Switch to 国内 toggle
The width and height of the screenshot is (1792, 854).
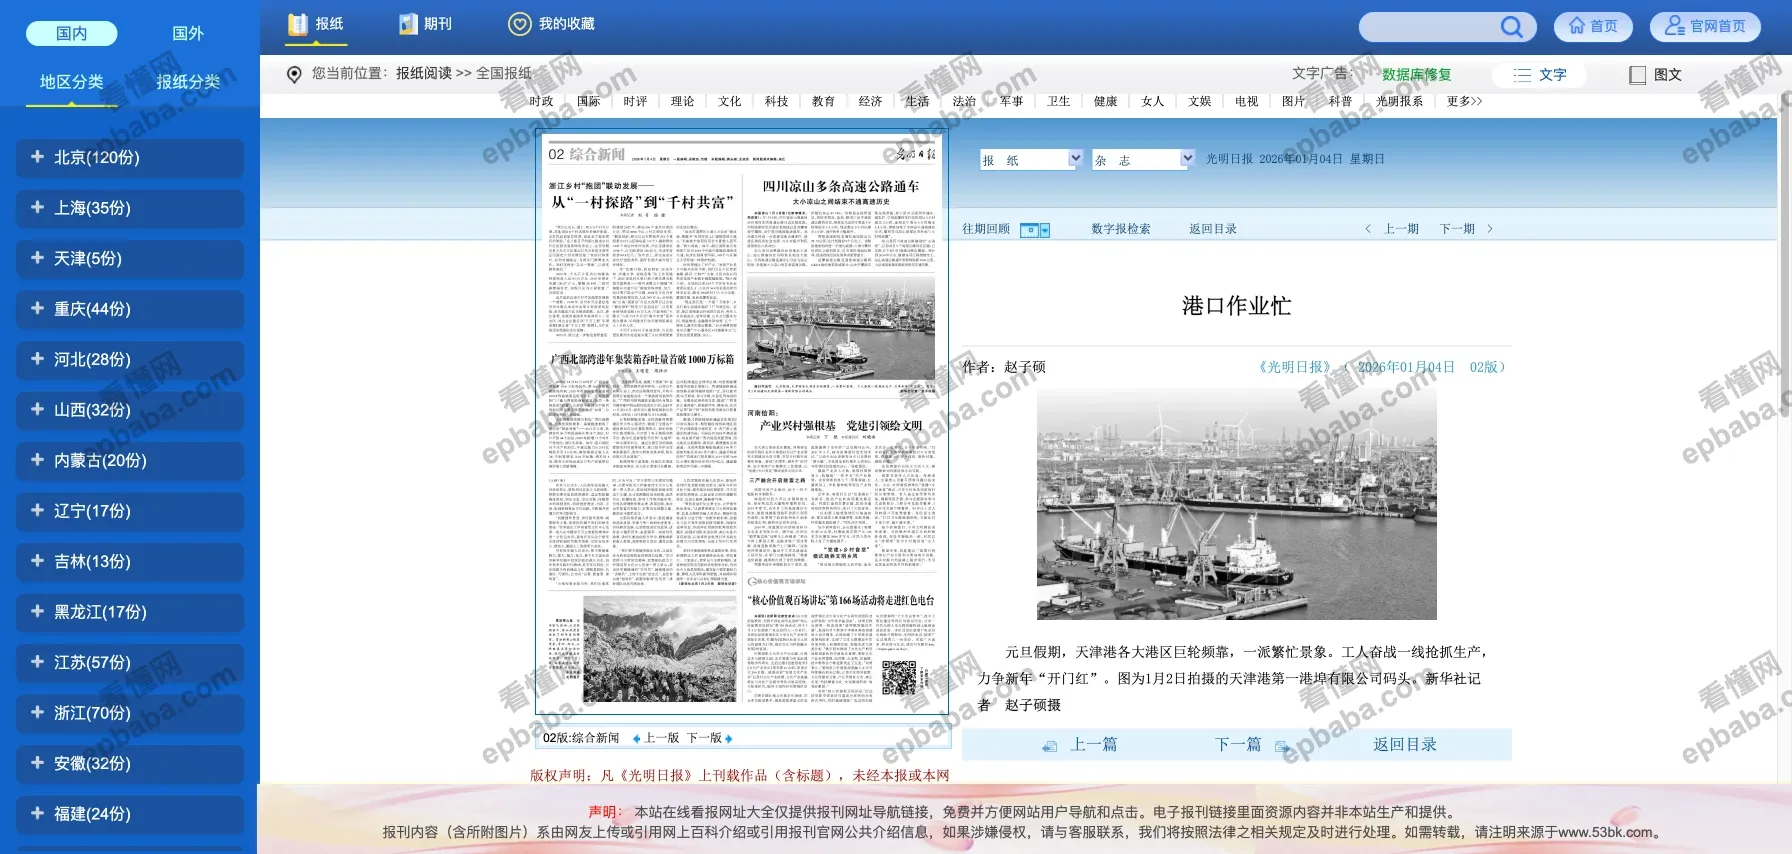pos(71,33)
